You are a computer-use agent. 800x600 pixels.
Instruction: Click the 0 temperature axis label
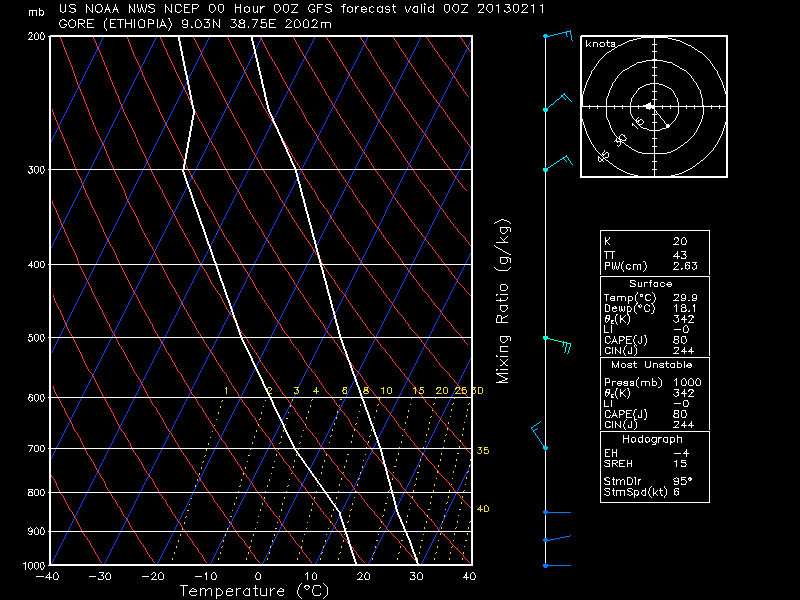click(x=259, y=577)
